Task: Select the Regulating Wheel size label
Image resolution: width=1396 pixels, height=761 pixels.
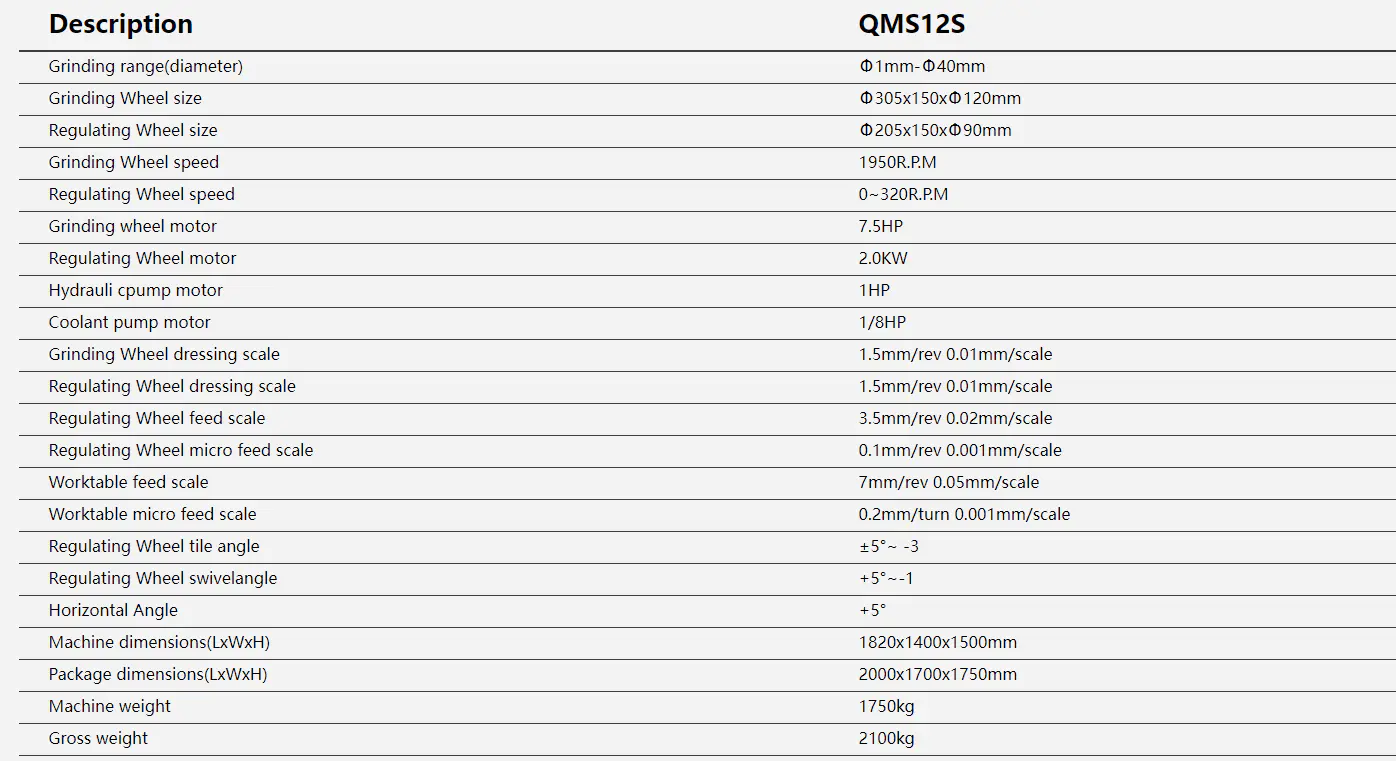Action: click(133, 130)
